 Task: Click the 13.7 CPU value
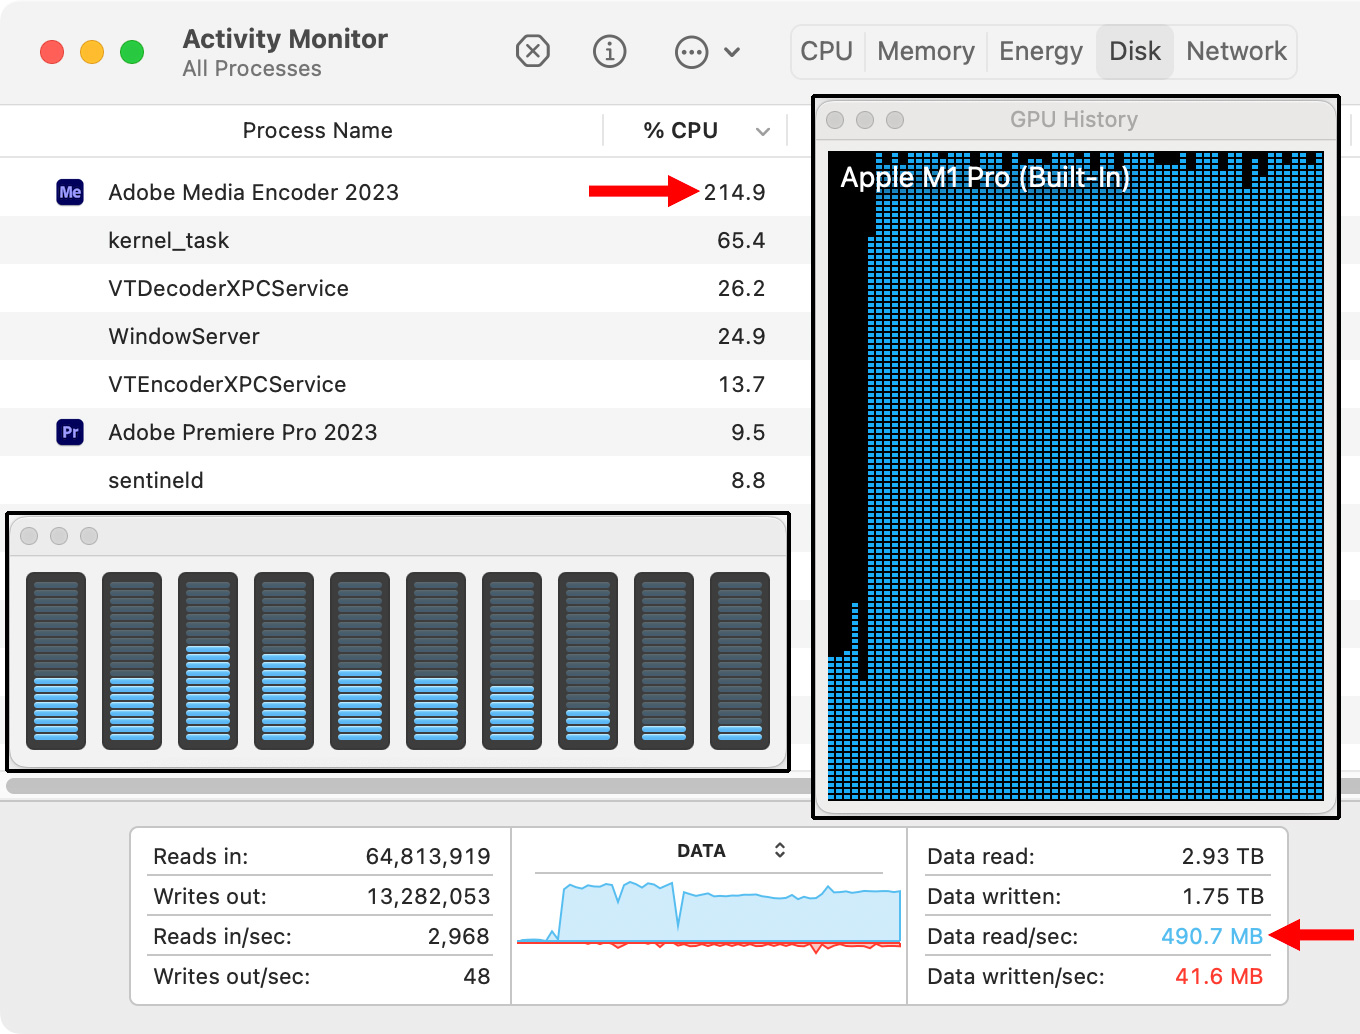tap(741, 384)
